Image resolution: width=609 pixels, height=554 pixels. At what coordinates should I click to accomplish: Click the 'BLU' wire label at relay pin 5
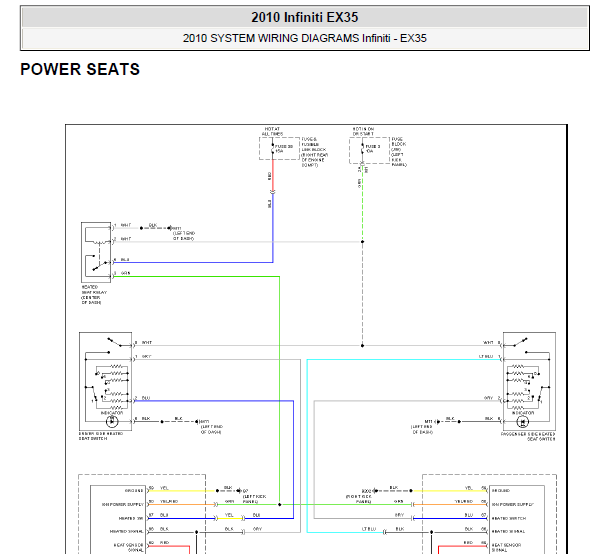(125, 260)
